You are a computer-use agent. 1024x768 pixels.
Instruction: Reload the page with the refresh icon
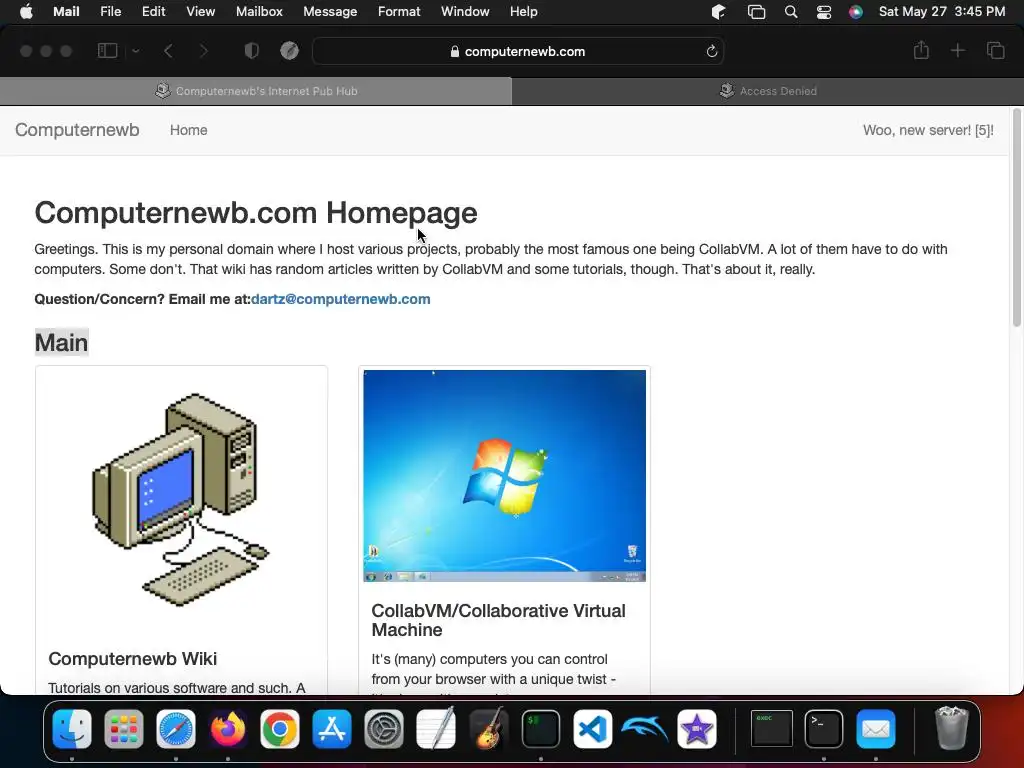click(711, 51)
